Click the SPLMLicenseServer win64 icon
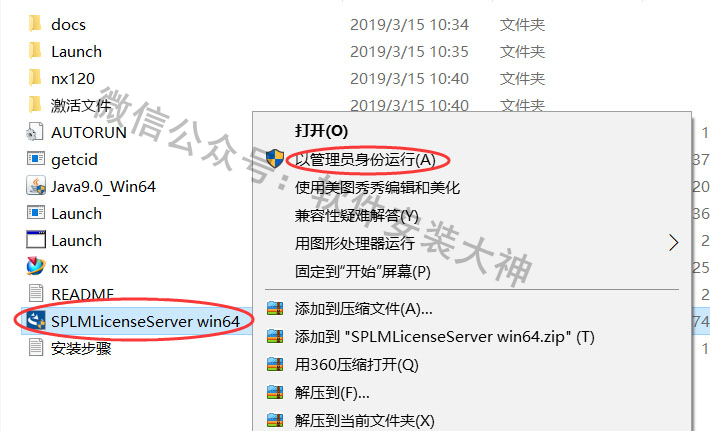Image resolution: width=710 pixels, height=431 pixels. (36, 321)
